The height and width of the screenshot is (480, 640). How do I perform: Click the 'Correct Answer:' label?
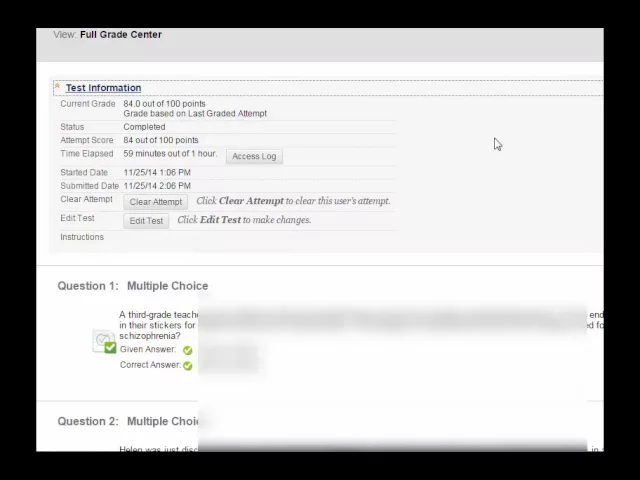click(150, 365)
